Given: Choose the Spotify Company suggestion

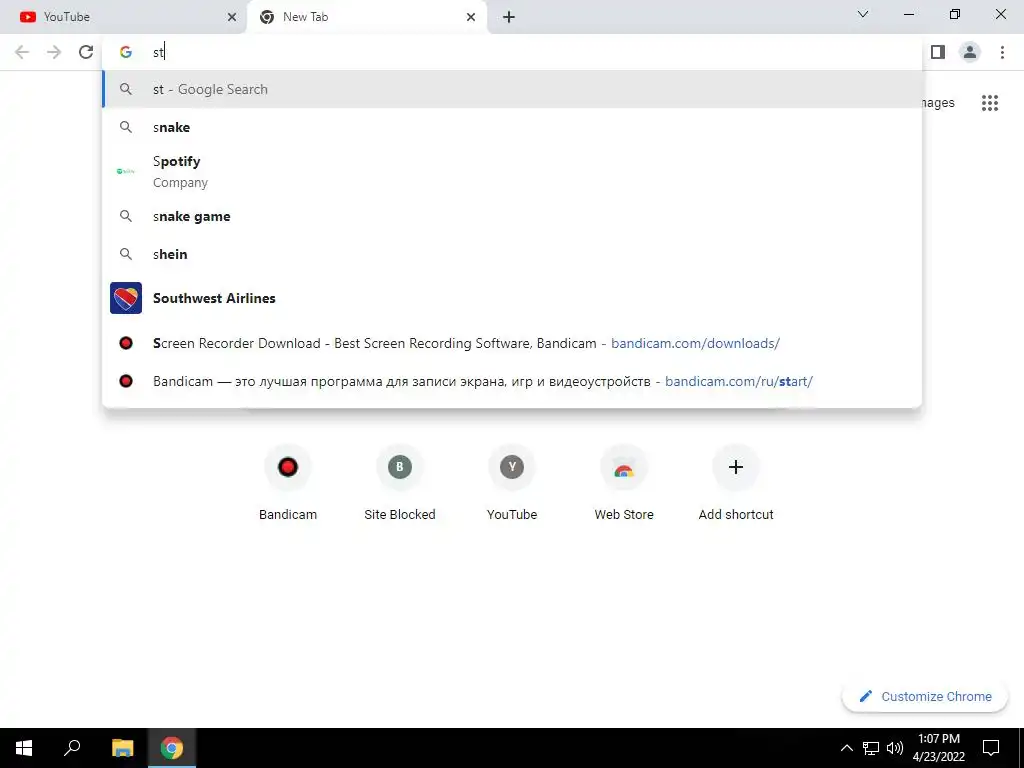Looking at the screenshot, I should pyautogui.click(x=512, y=172).
